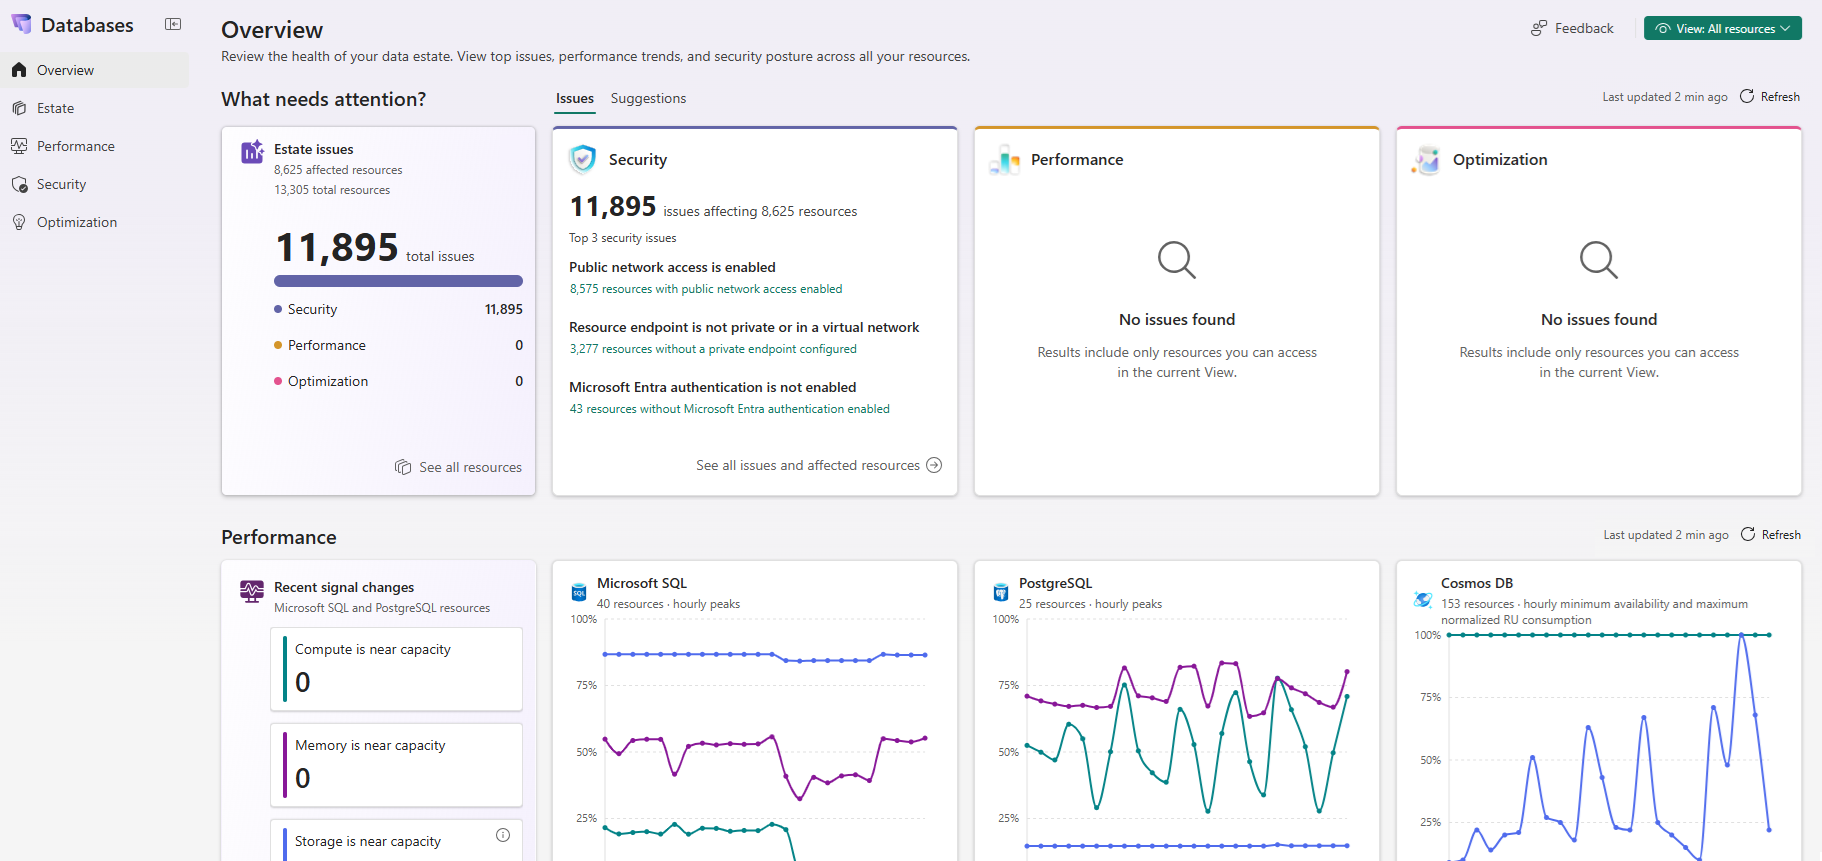Open 43 resources without Entra authentication link
Screen dimensions: 1822x861
point(729,409)
